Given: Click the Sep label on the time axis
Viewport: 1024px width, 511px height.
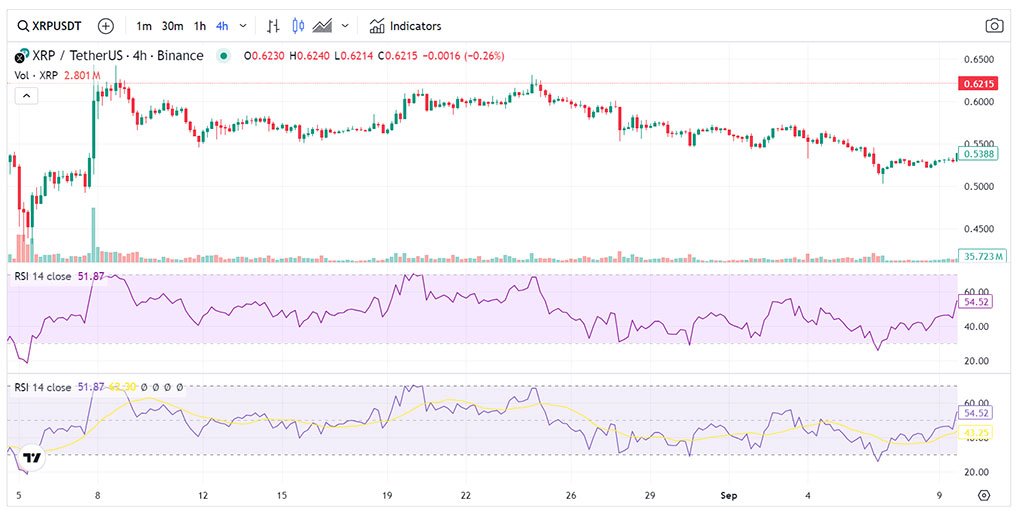Looking at the screenshot, I should 730,495.
